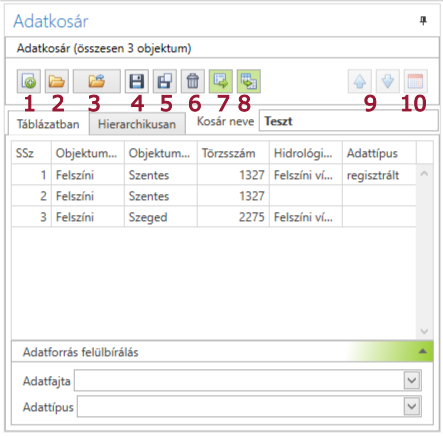Collapse the Adatforrás felülbírálás section
Viewport: 443px width, 436px height.
(422, 351)
